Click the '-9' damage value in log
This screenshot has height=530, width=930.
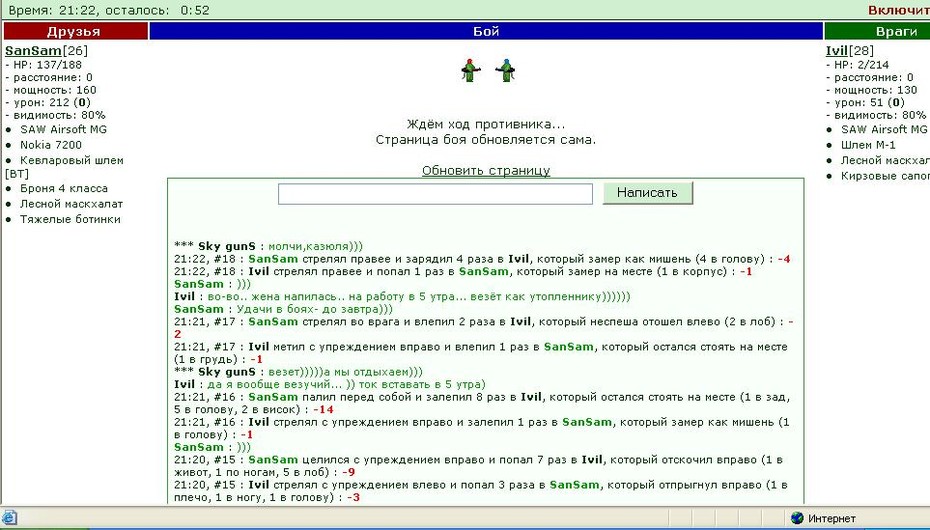coord(349,472)
